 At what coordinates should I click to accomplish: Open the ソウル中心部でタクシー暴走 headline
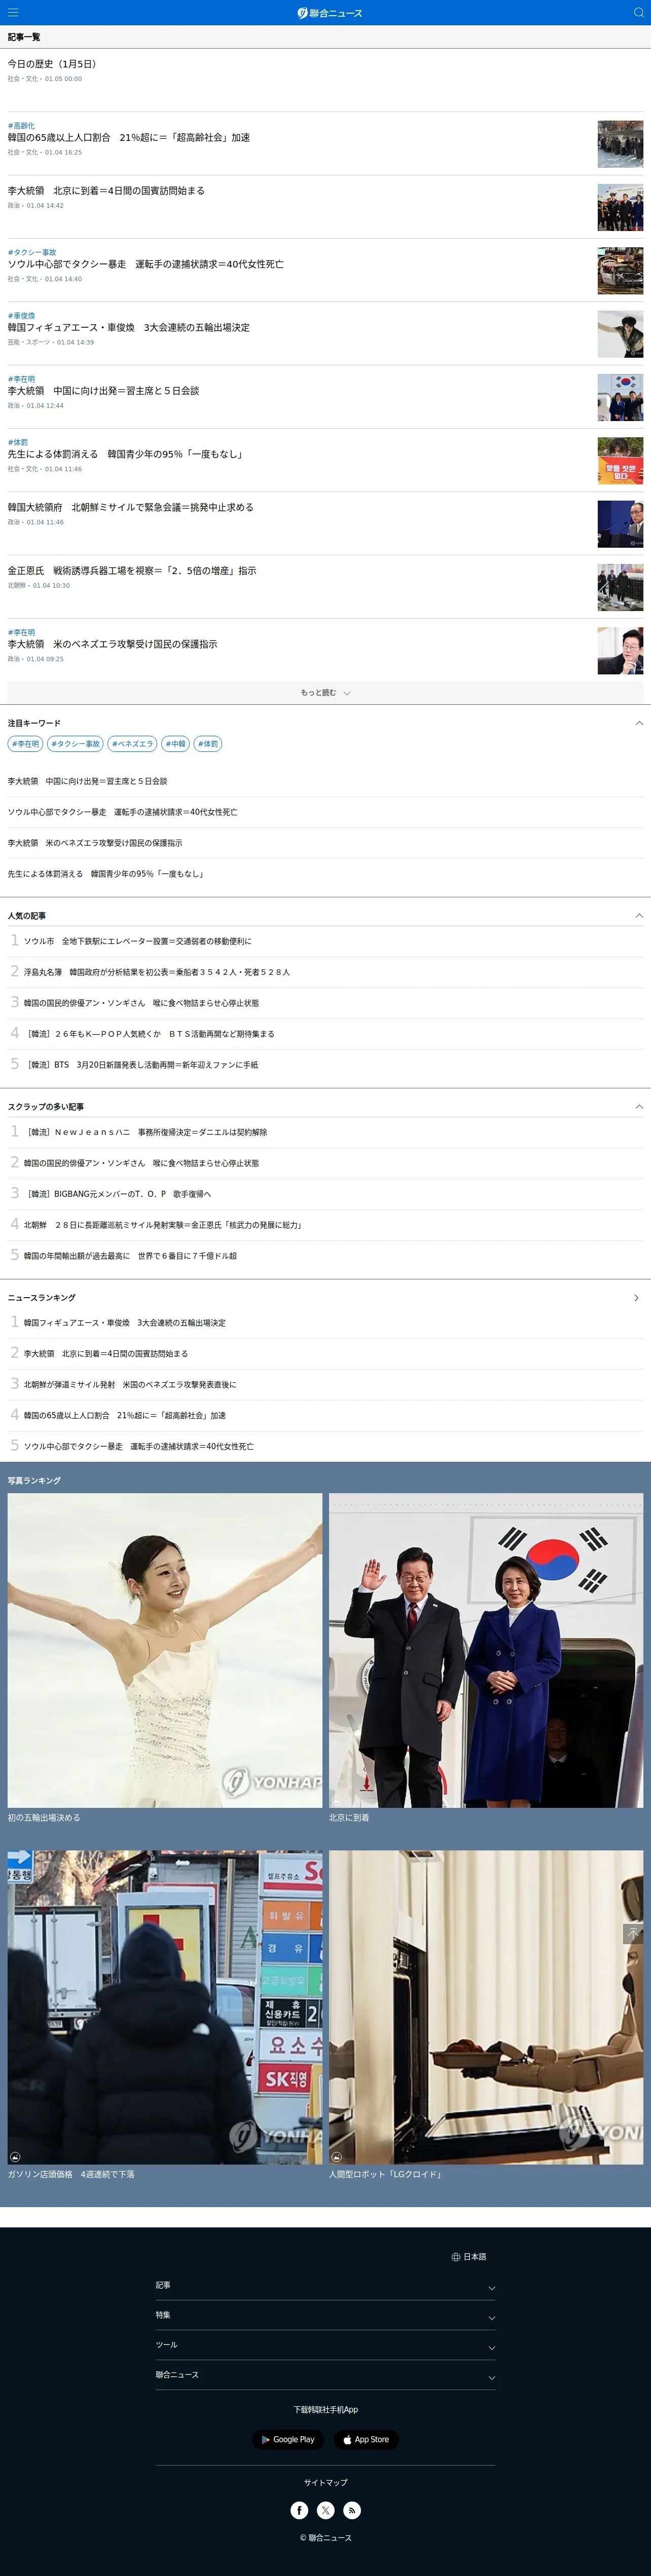point(145,265)
